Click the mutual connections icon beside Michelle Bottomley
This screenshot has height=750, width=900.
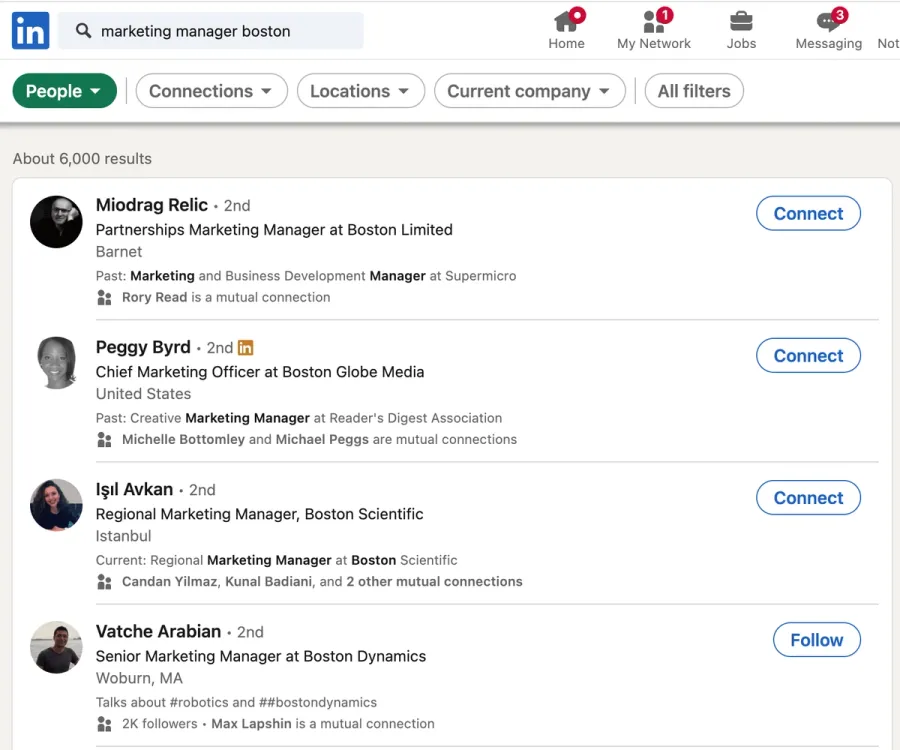[104, 439]
